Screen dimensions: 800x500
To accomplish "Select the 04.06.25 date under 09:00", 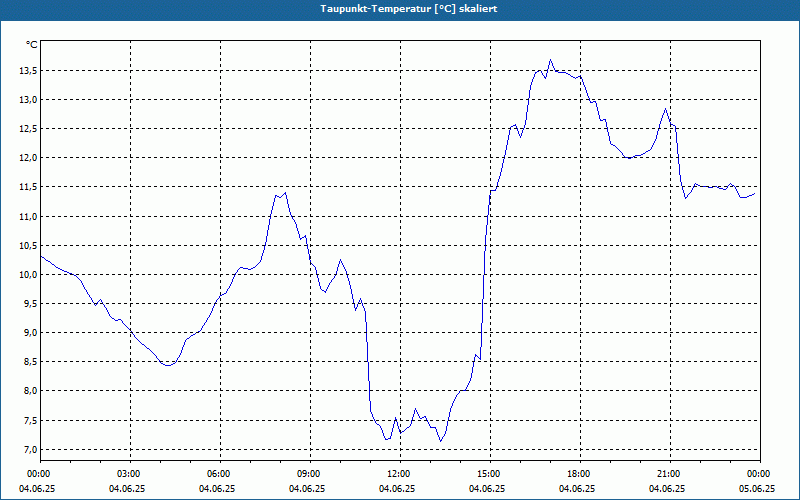I will [307, 488].
